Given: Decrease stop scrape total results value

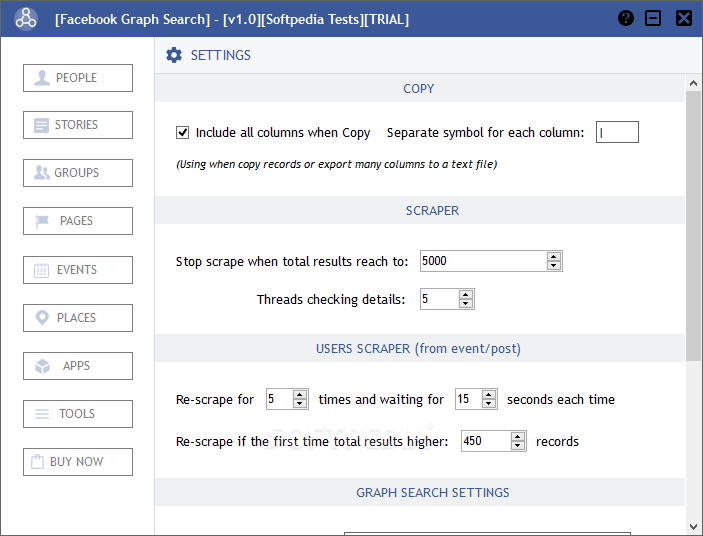Looking at the screenshot, I should pyautogui.click(x=554, y=265).
